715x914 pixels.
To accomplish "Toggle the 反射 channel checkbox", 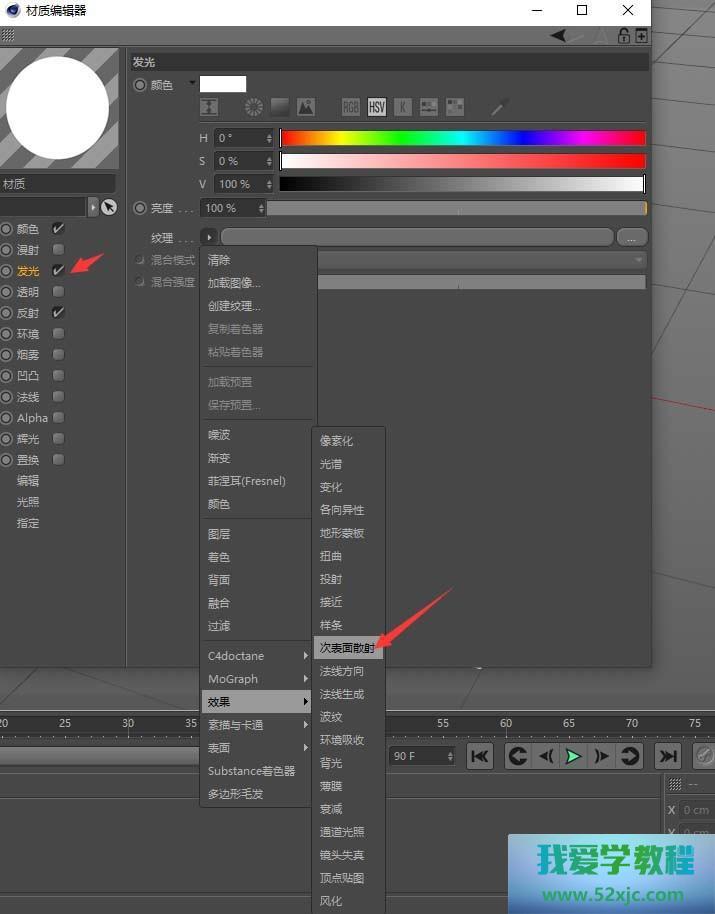I will (58, 313).
